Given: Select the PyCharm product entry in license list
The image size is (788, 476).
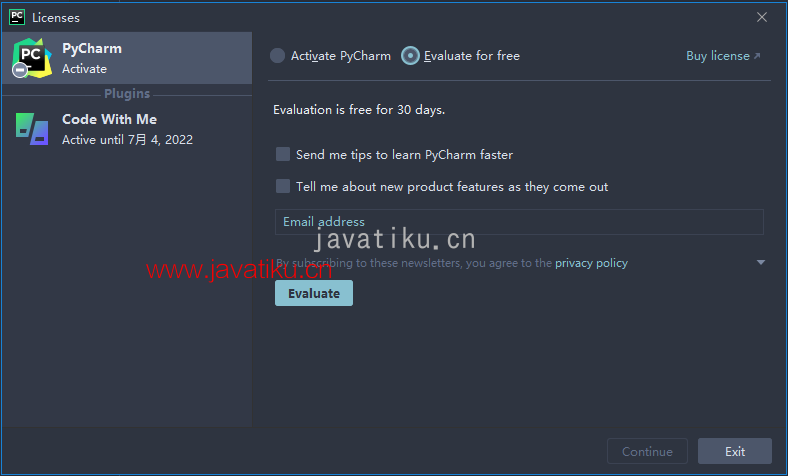Looking at the screenshot, I should click(127, 58).
